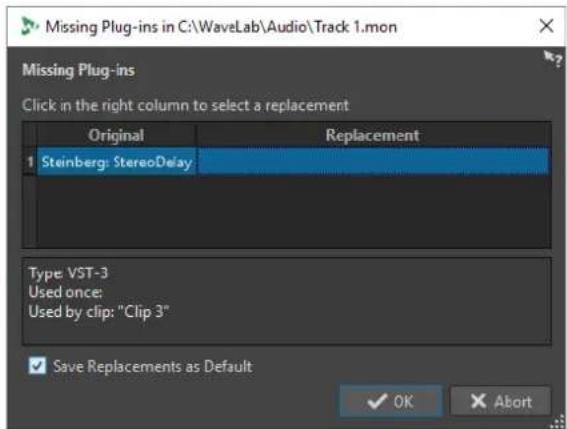Close the Missing Plug-ins dialog window

[x=546, y=26]
